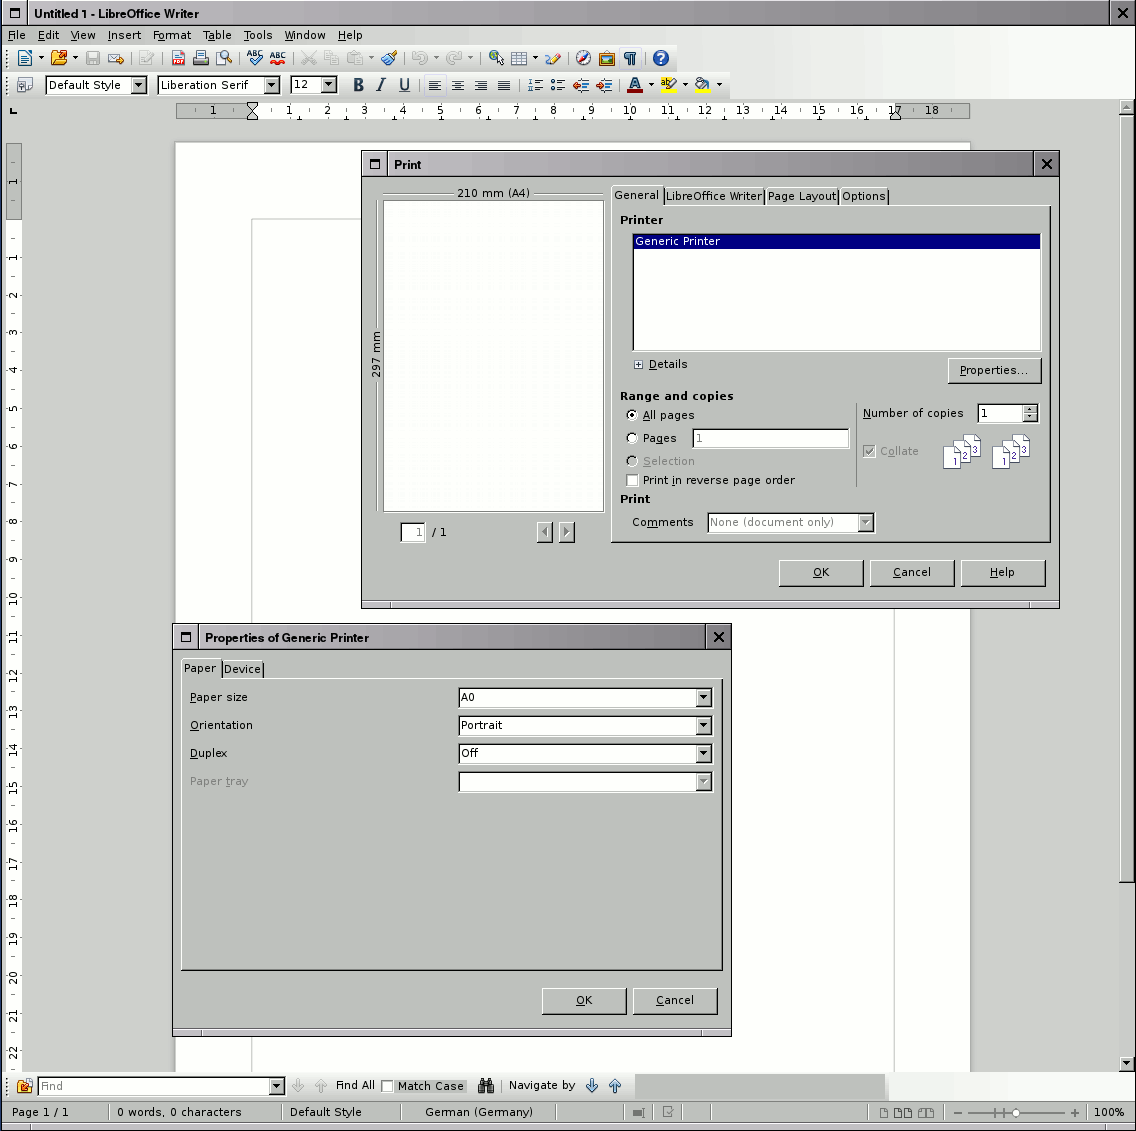Apply Italic formatting
Image resolution: width=1136 pixels, height=1131 pixels.
coord(381,85)
